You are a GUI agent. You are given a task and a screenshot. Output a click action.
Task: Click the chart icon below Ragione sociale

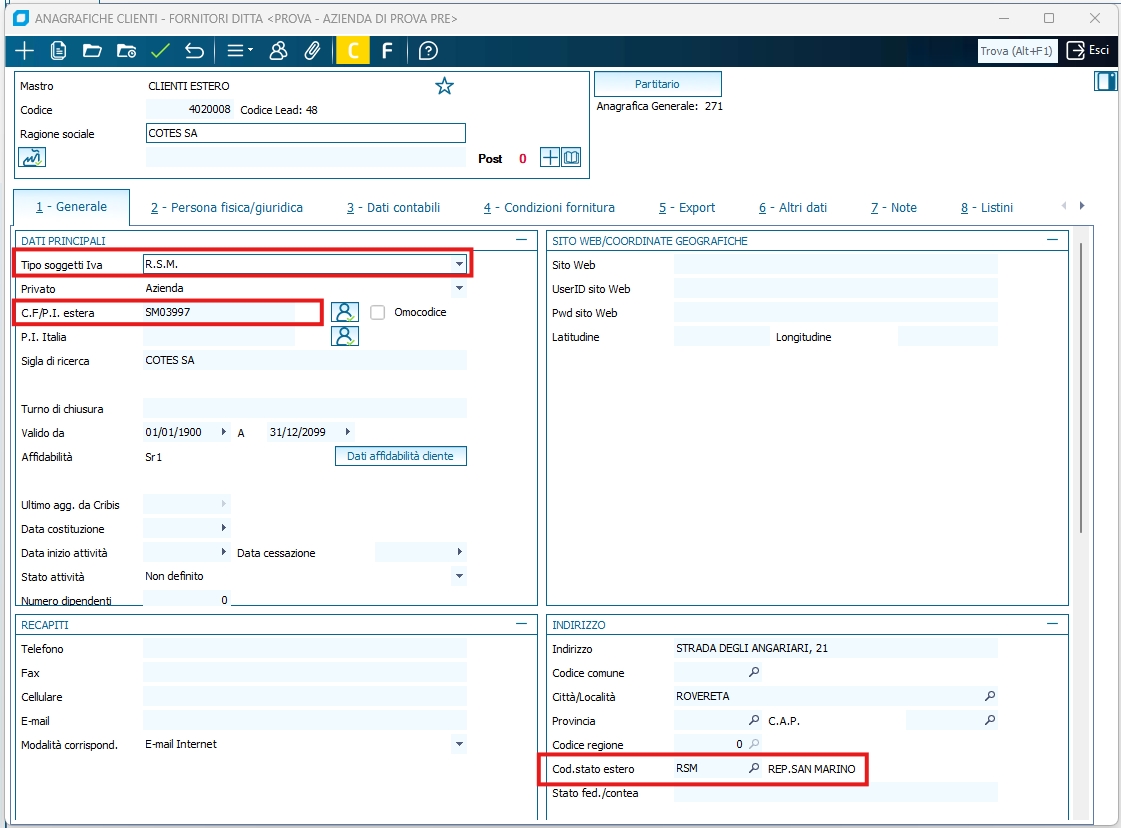click(32, 157)
